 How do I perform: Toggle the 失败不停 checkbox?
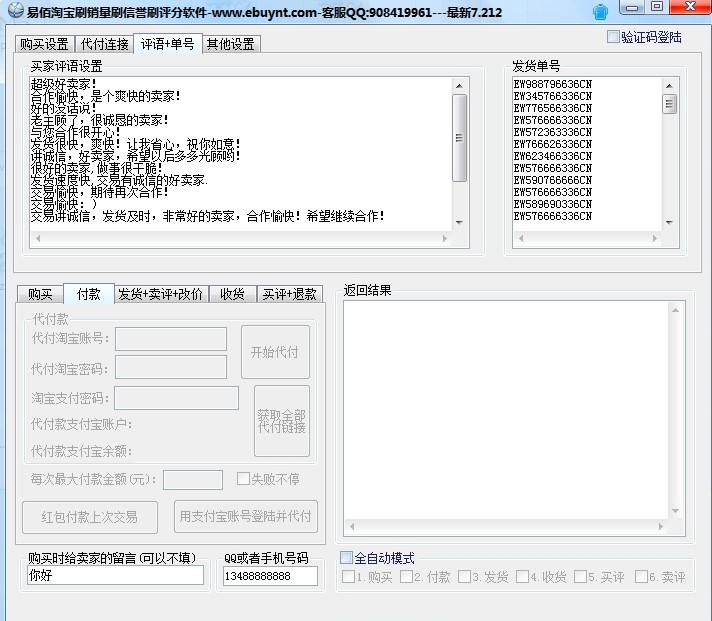[243, 478]
